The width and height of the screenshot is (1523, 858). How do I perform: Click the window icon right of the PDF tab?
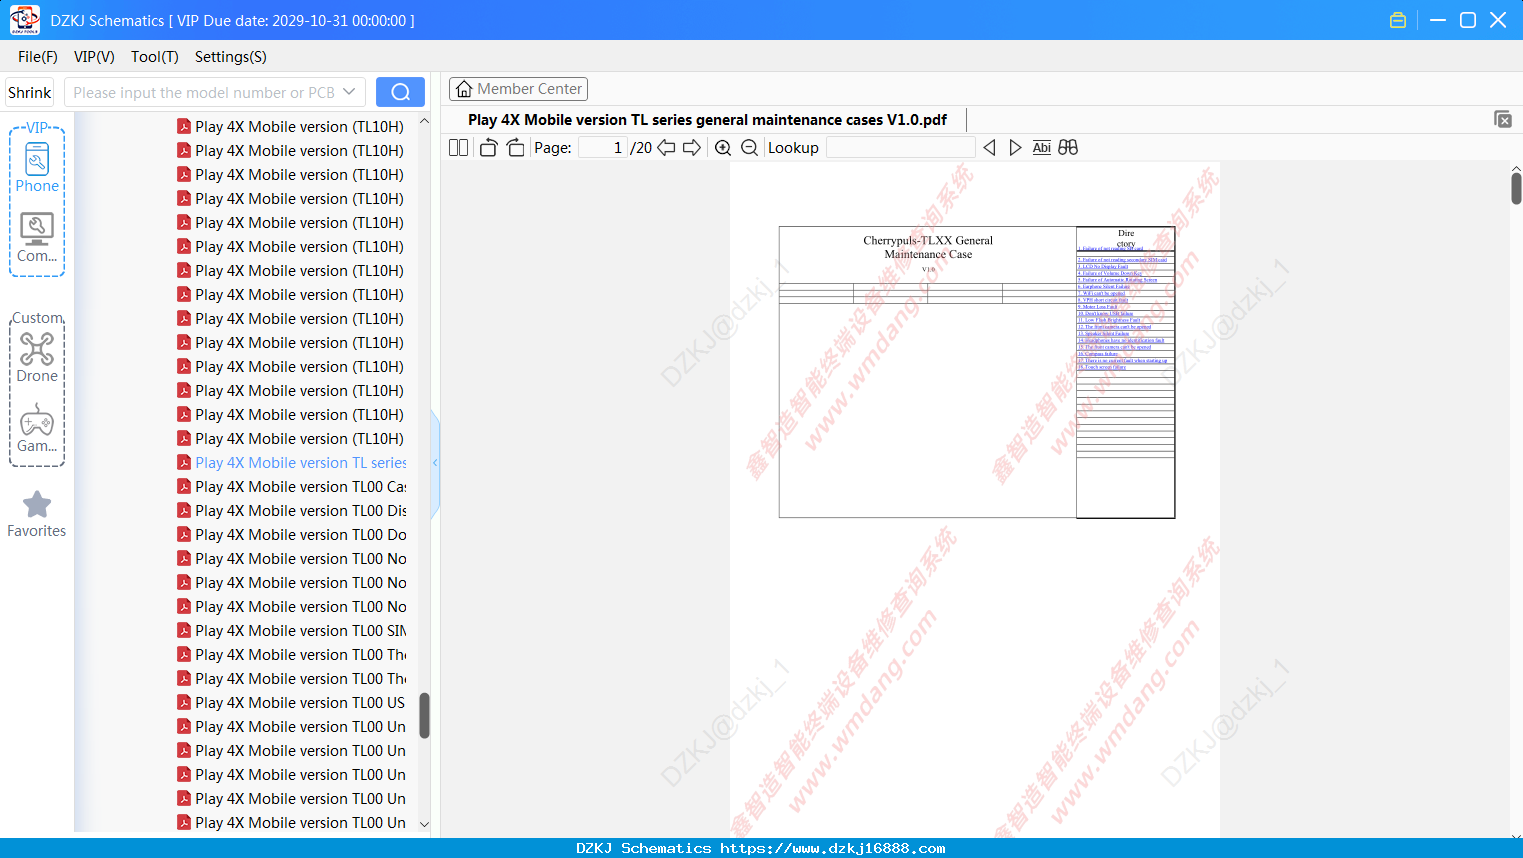[x=1503, y=119]
